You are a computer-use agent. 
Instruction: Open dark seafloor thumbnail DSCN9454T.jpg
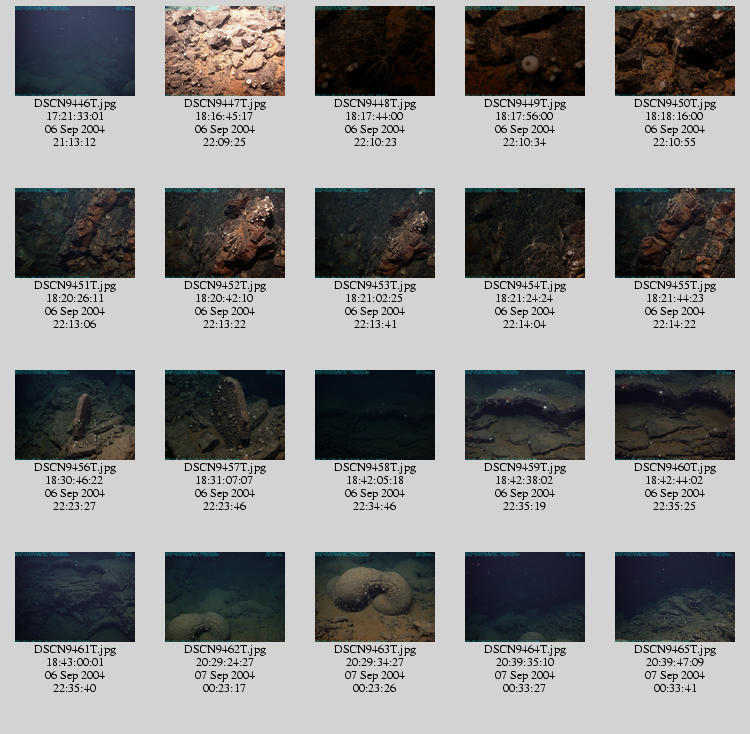(525, 233)
